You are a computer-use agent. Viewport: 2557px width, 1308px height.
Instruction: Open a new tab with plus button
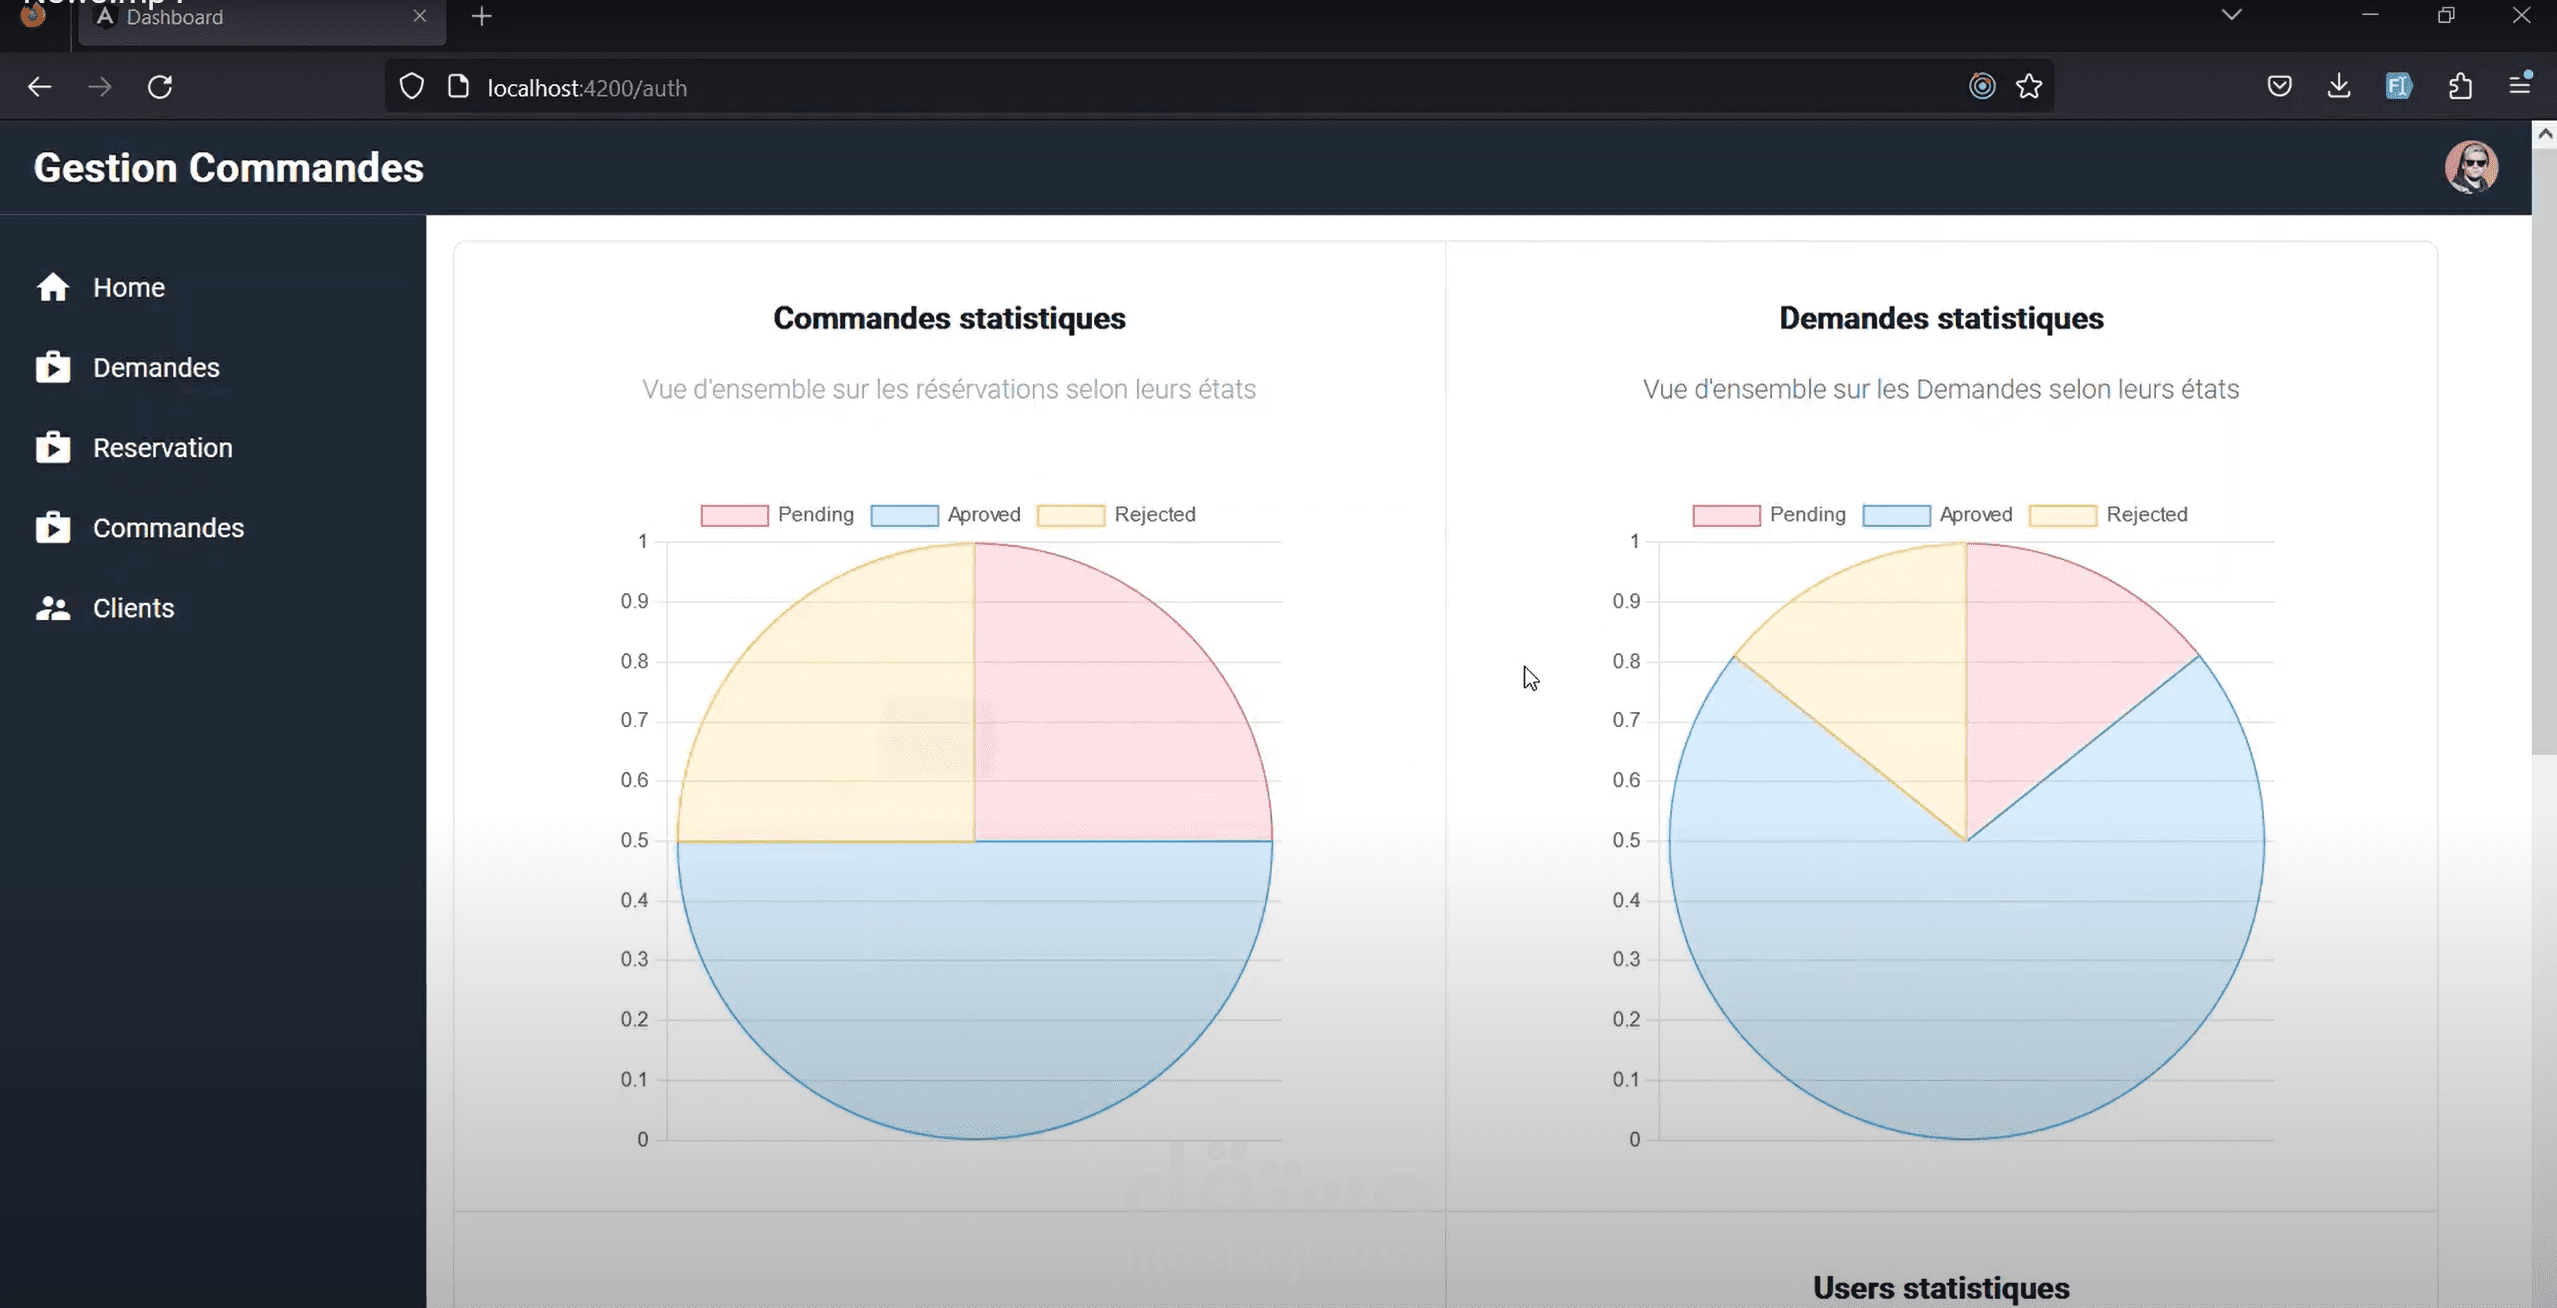[482, 17]
